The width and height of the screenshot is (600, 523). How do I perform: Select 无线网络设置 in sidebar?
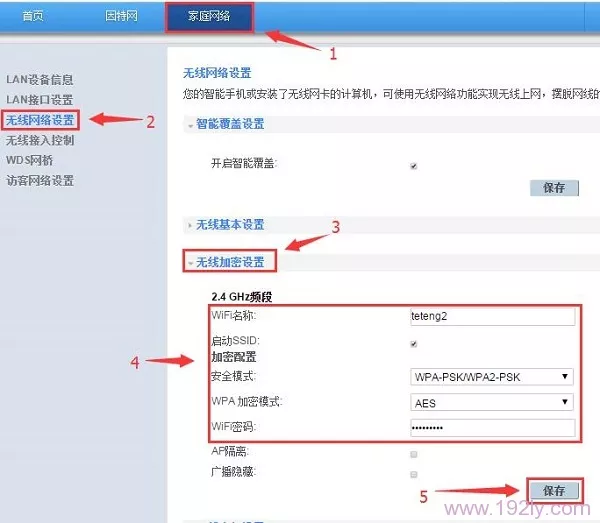pos(40,120)
